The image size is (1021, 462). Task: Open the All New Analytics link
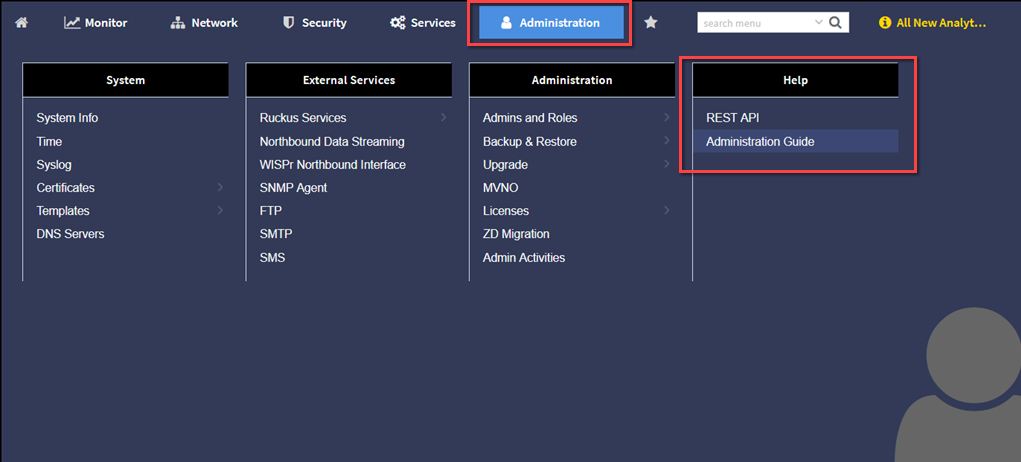coord(941,23)
